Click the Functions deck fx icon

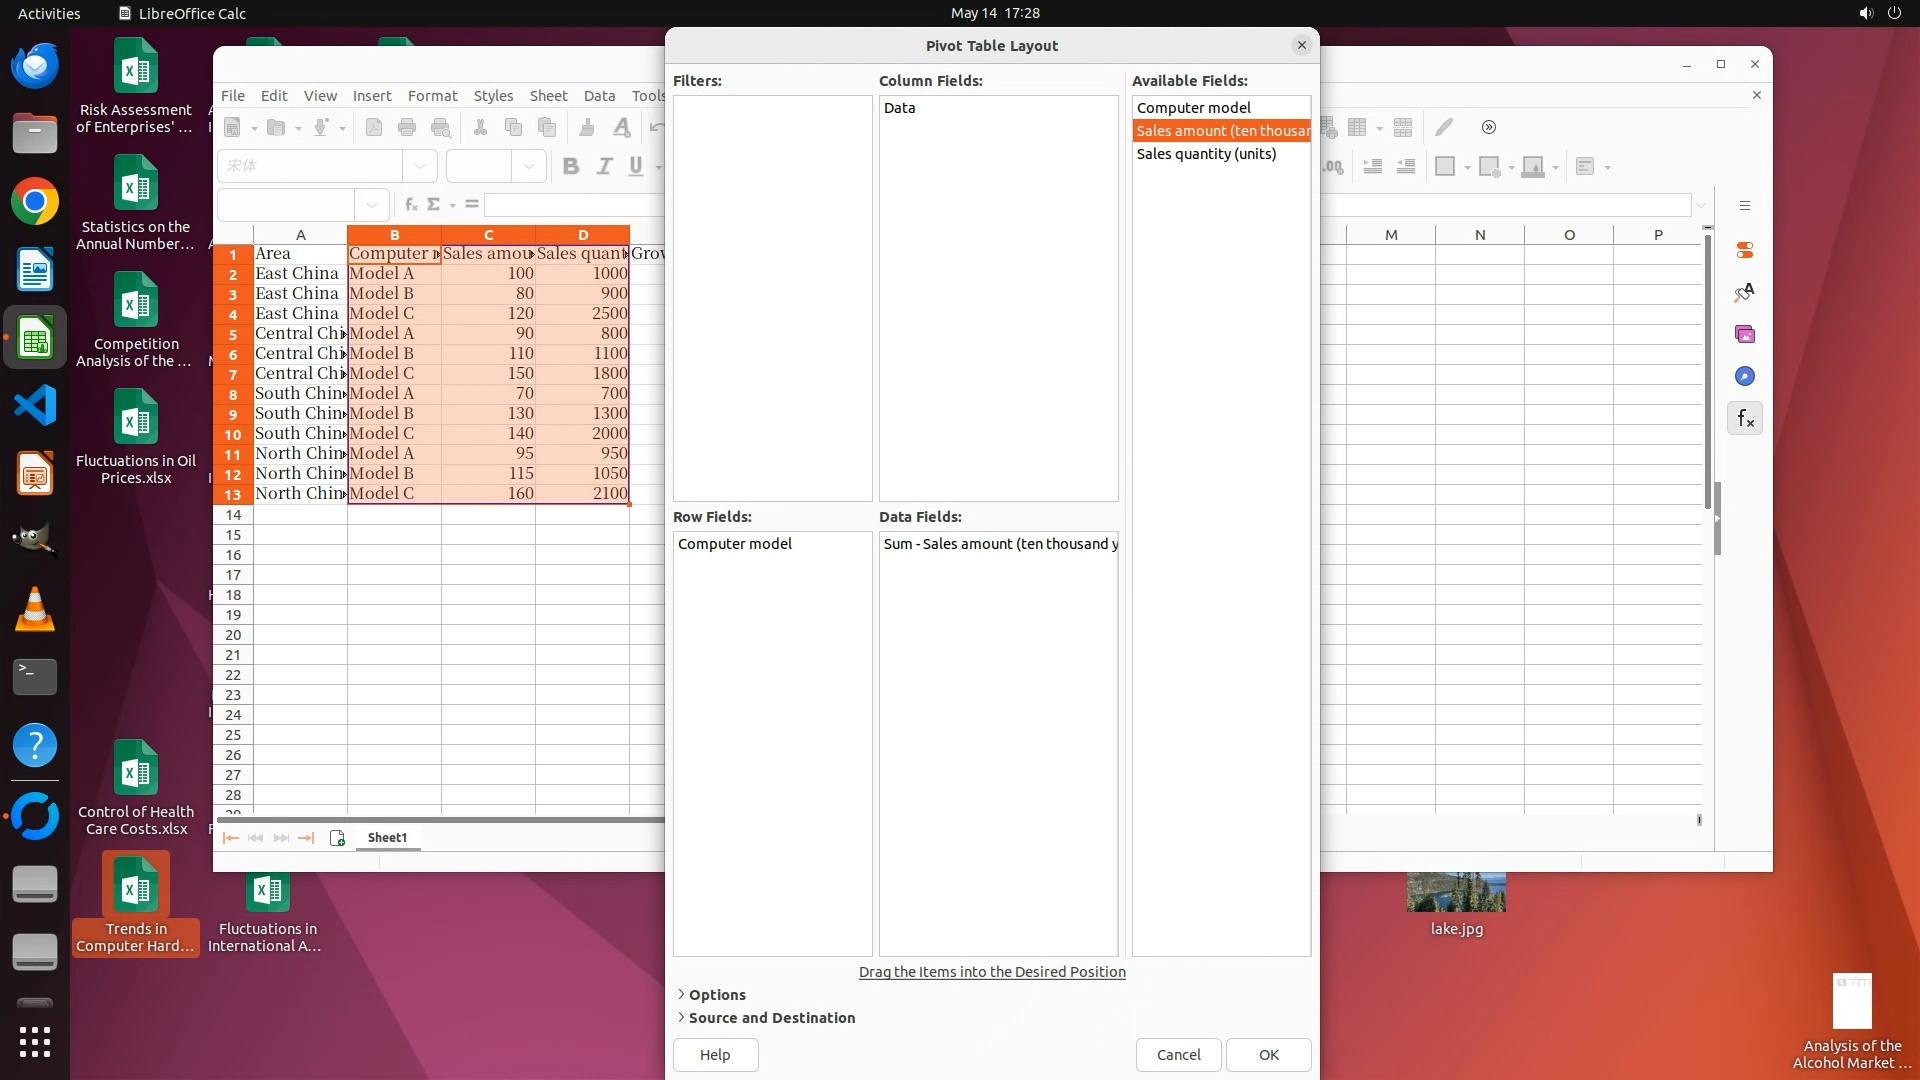point(1745,418)
